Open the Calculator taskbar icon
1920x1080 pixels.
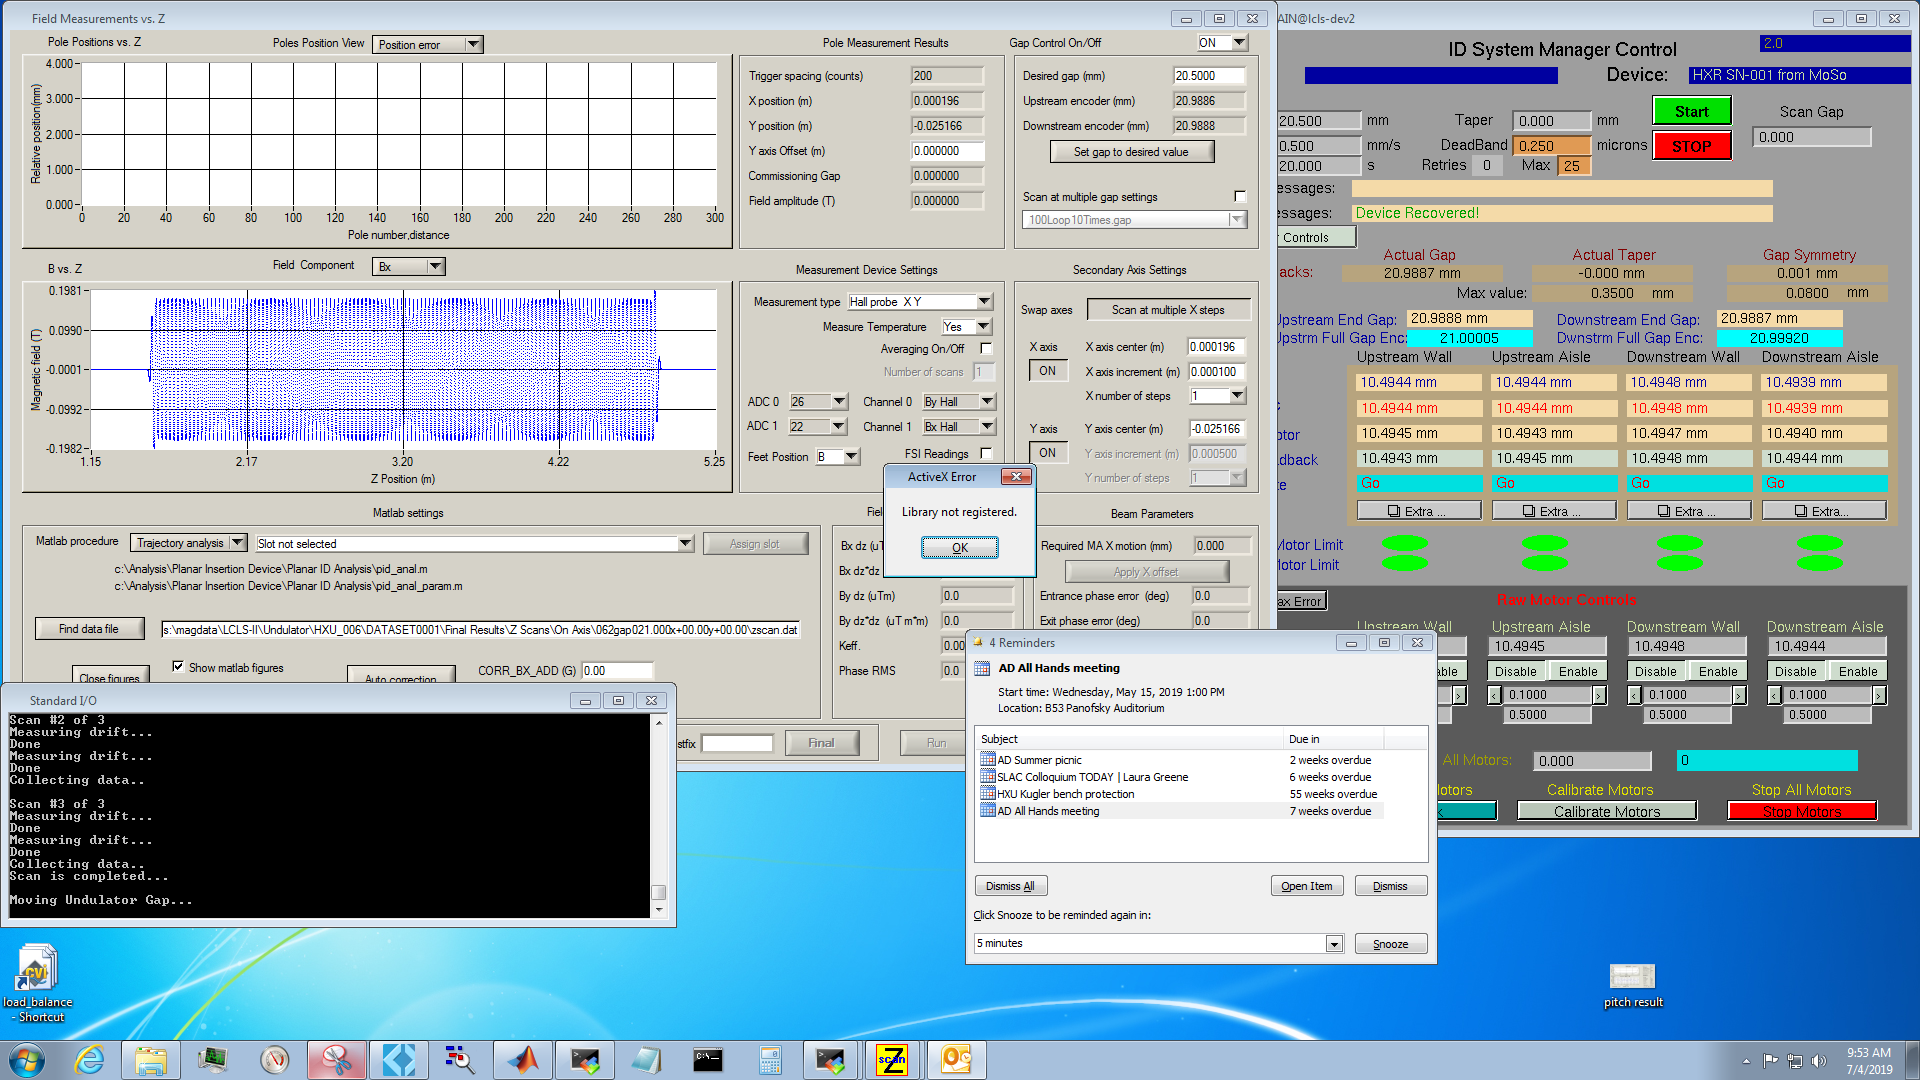(x=769, y=1060)
